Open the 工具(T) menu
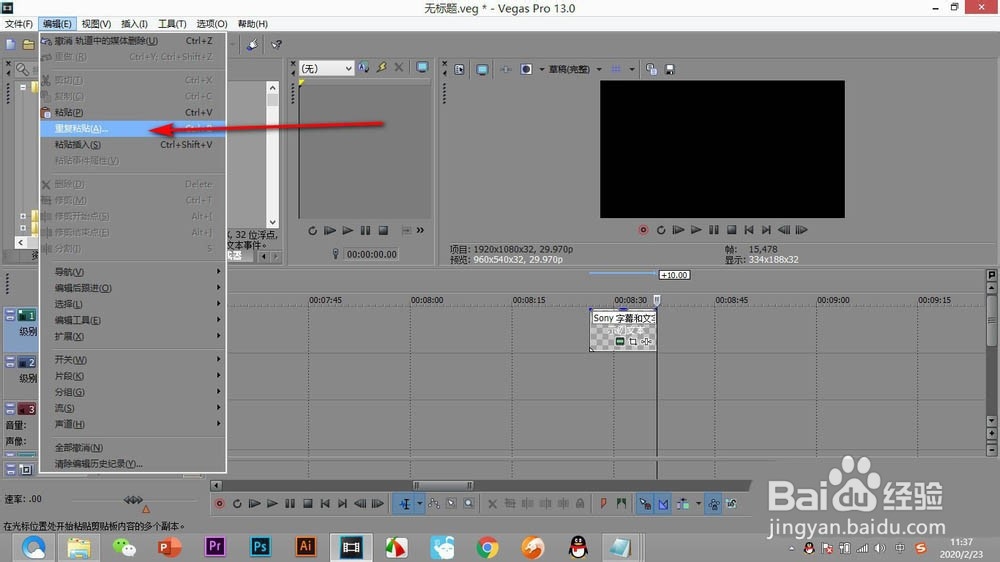 (x=172, y=24)
